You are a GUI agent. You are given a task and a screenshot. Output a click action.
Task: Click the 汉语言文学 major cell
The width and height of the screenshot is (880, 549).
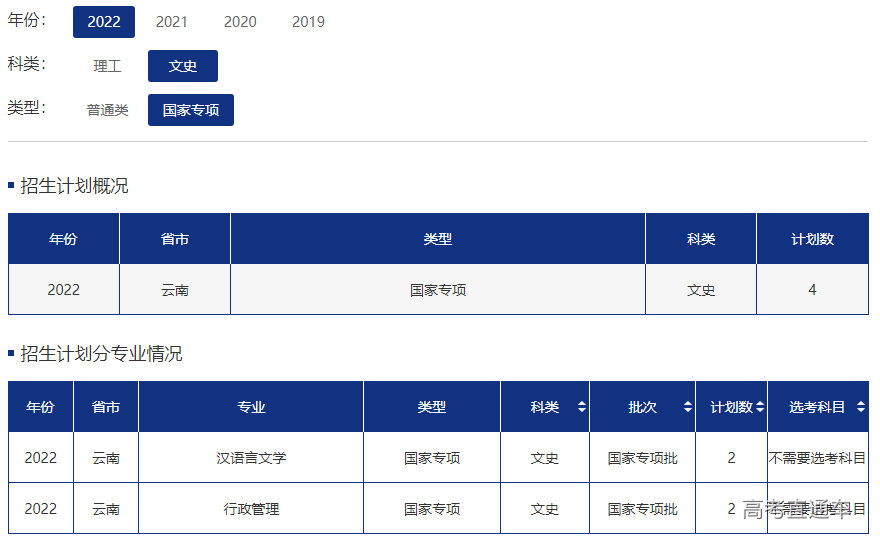tap(251, 458)
